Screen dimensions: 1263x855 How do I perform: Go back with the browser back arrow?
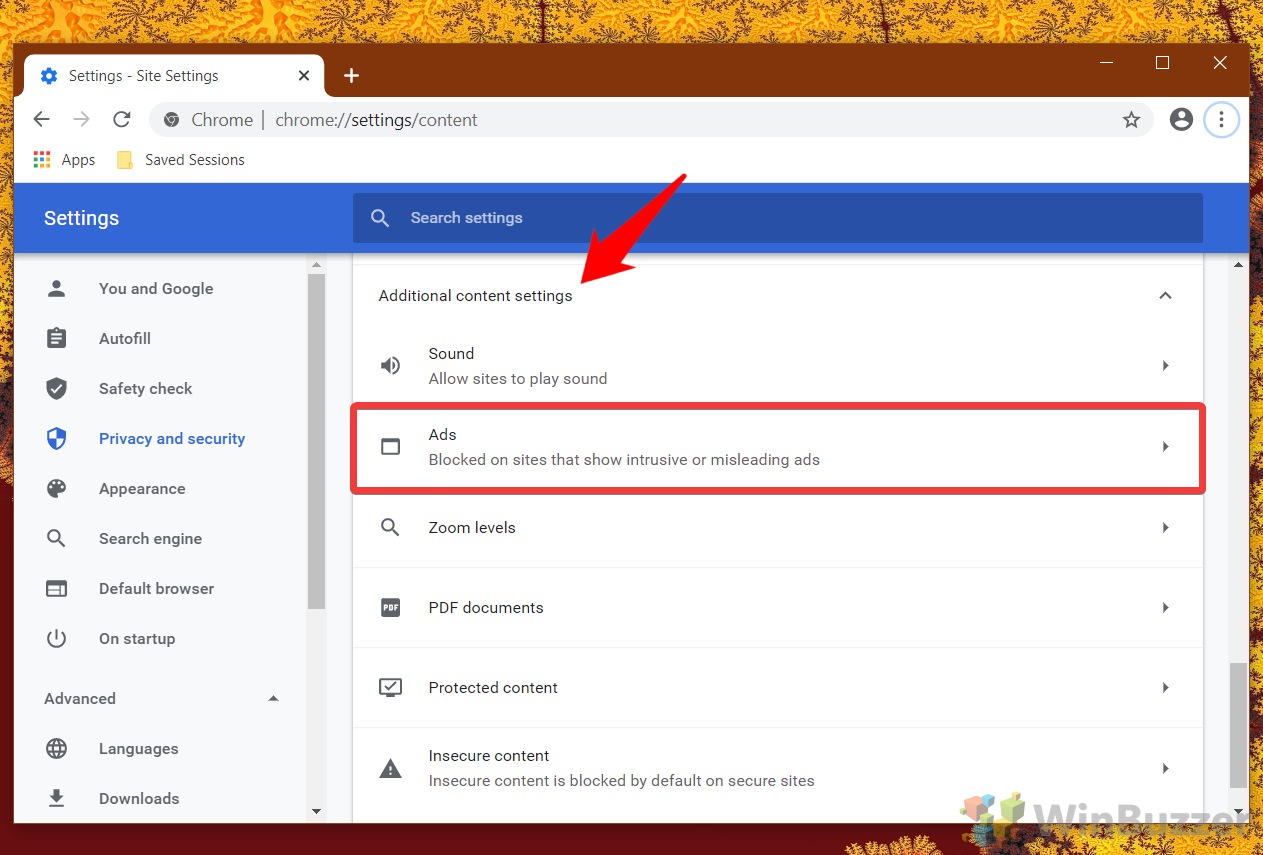[41, 120]
